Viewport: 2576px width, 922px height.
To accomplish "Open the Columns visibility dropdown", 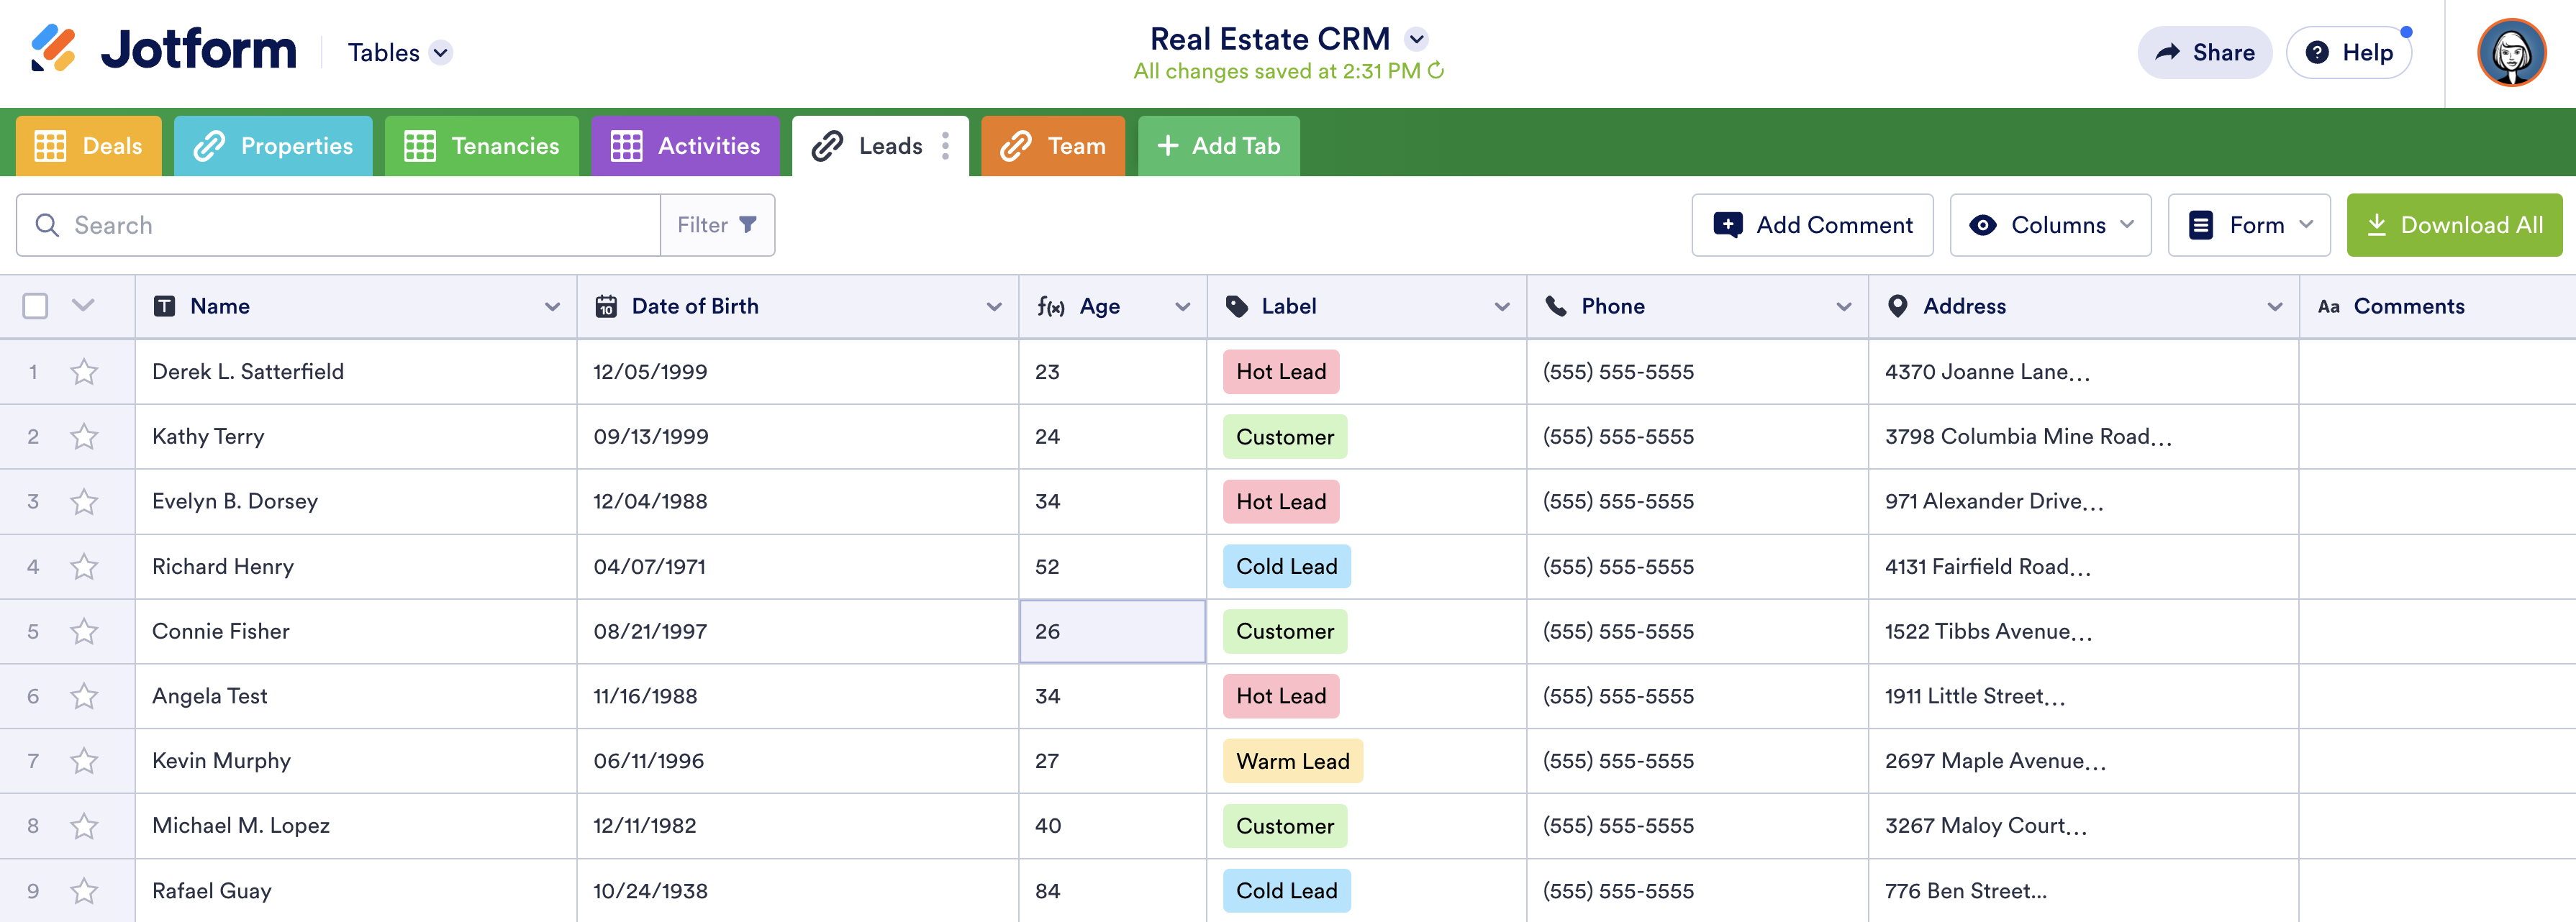I will click(2050, 225).
